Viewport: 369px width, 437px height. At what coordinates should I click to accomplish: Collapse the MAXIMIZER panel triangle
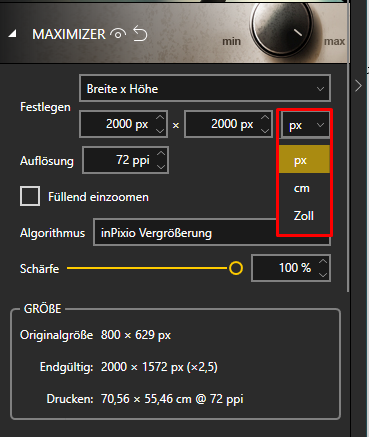point(12,34)
